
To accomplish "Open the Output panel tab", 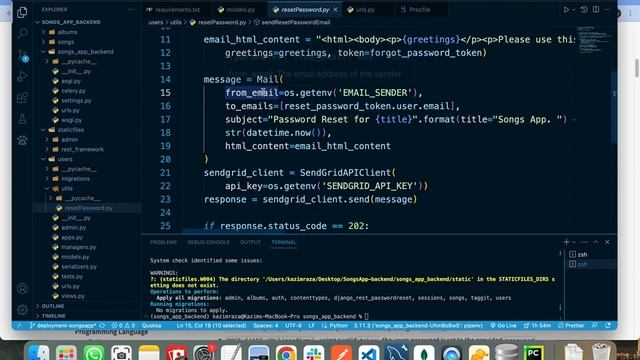I will (250, 242).
